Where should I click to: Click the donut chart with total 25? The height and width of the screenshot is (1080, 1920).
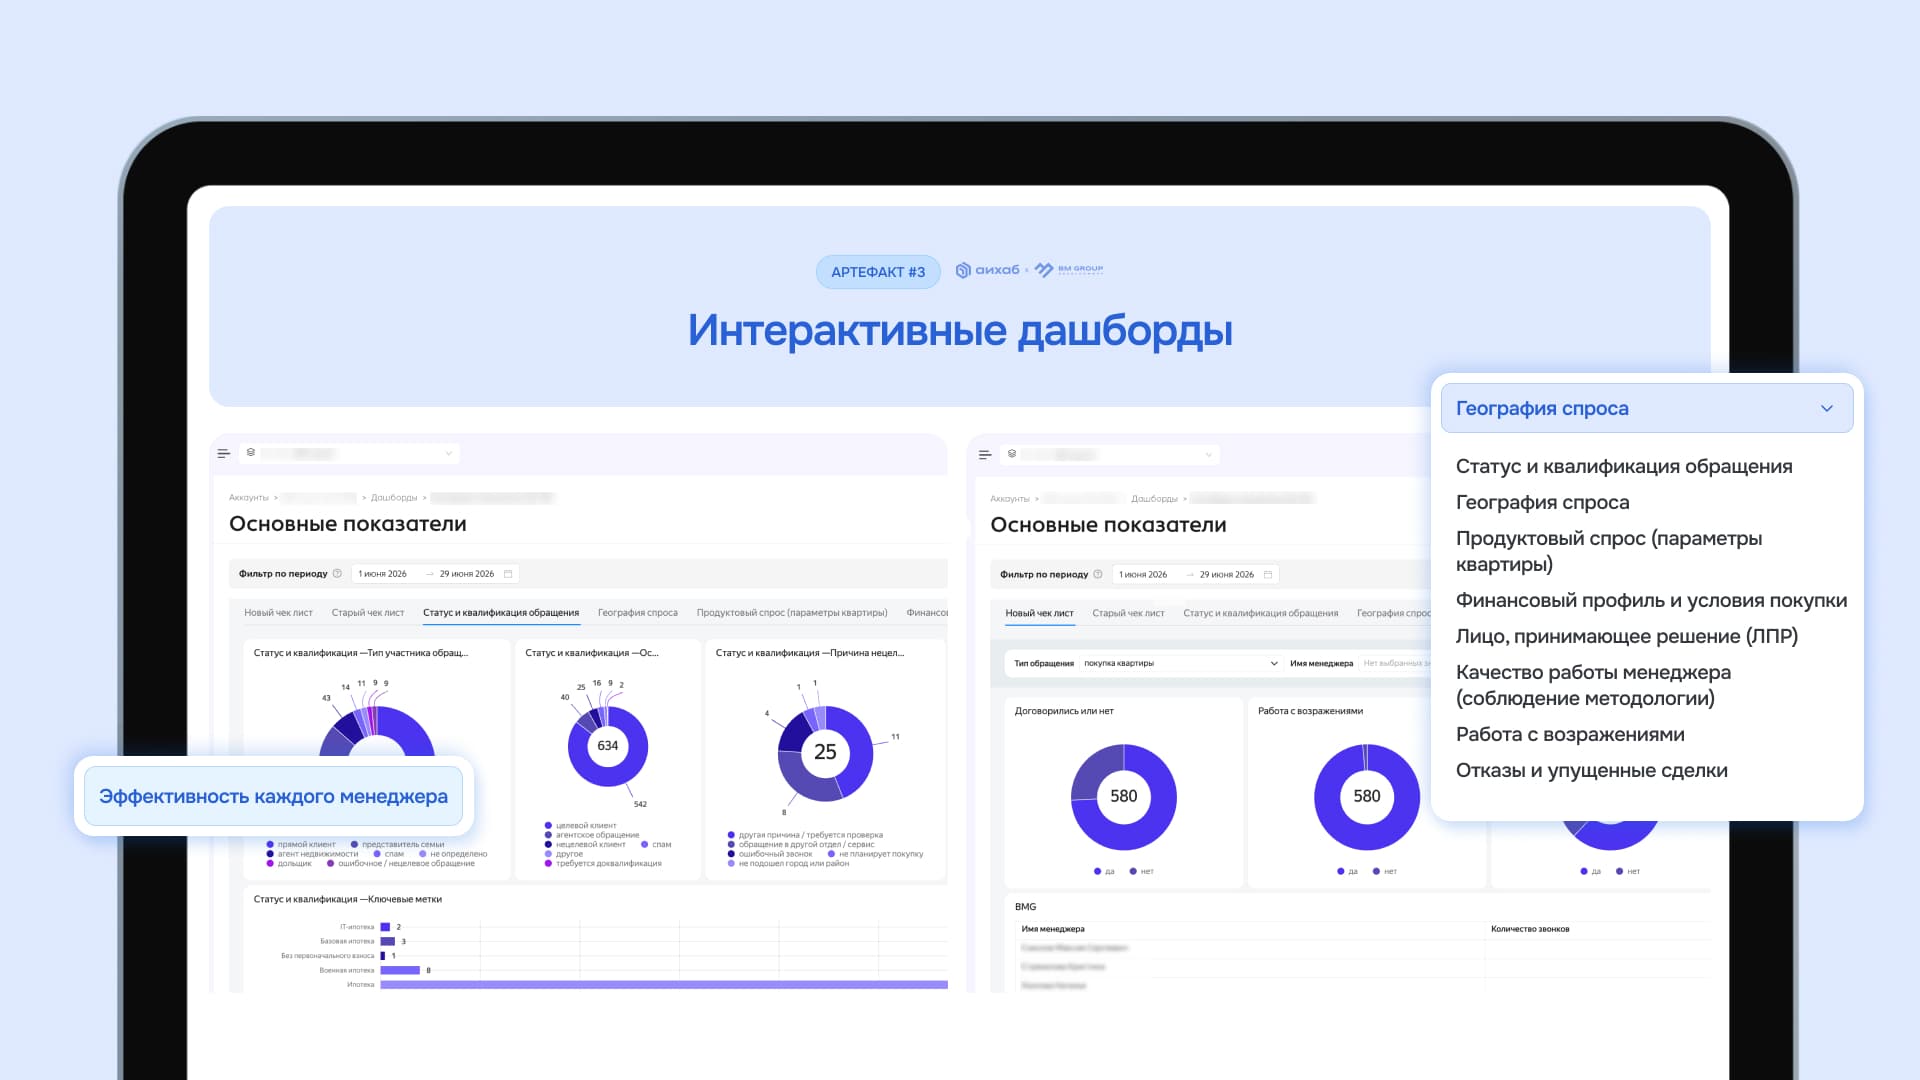(825, 753)
